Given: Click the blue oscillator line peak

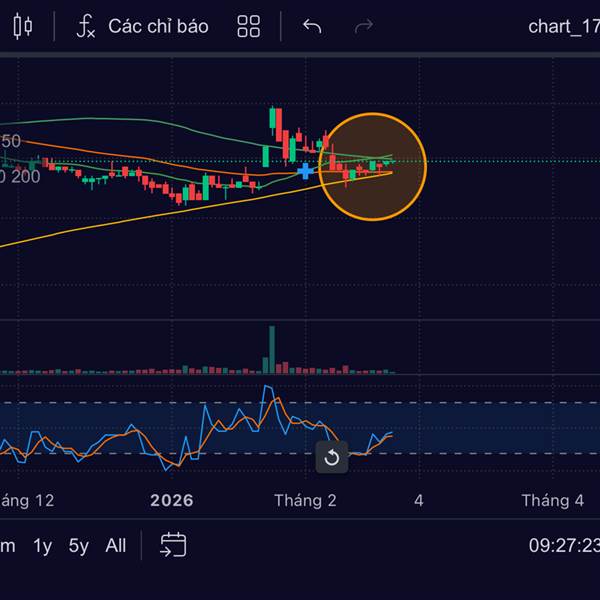Looking at the screenshot, I should click(267, 388).
